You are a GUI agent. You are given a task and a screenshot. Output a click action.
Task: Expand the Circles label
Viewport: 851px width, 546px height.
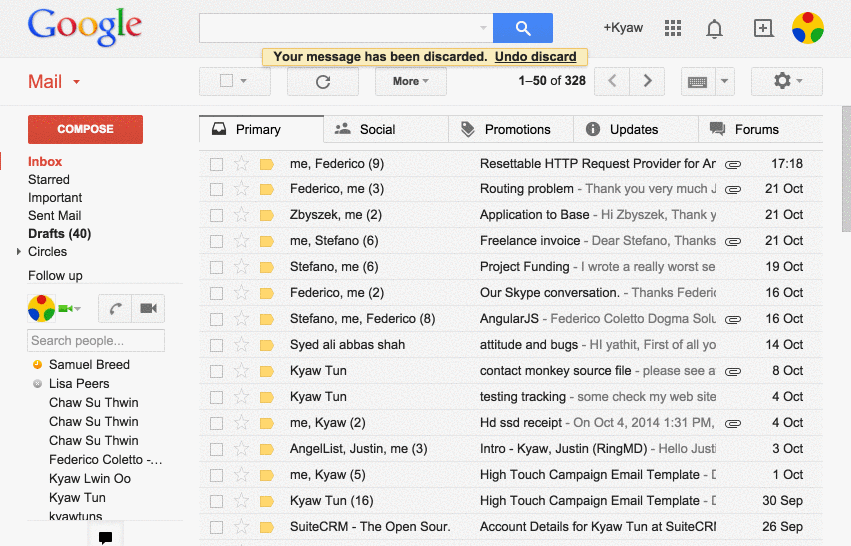click(x=19, y=251)
